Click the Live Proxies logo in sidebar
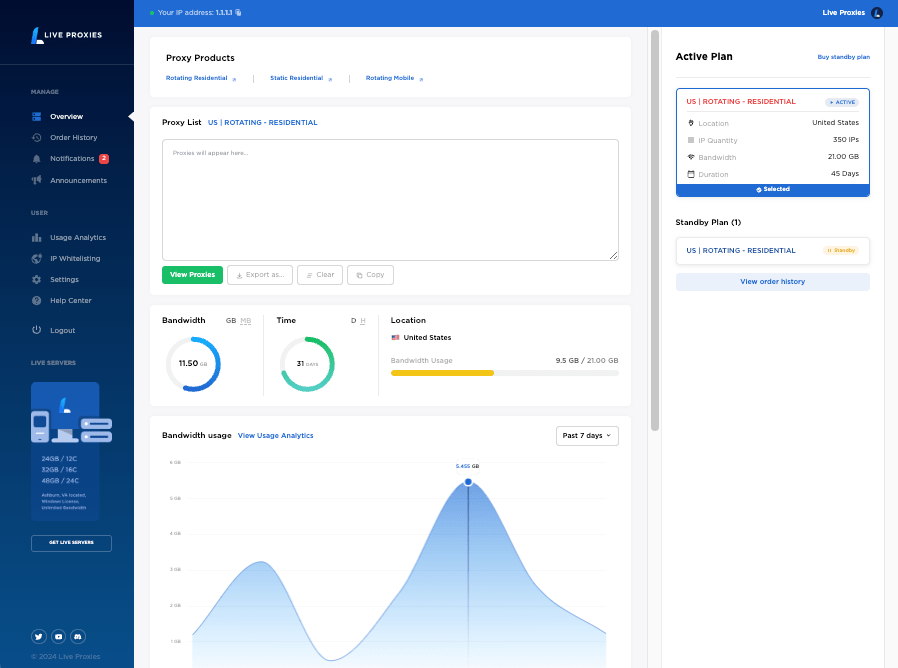The height and width of the screenshot is (668, 898). click(x=66, y=36)
